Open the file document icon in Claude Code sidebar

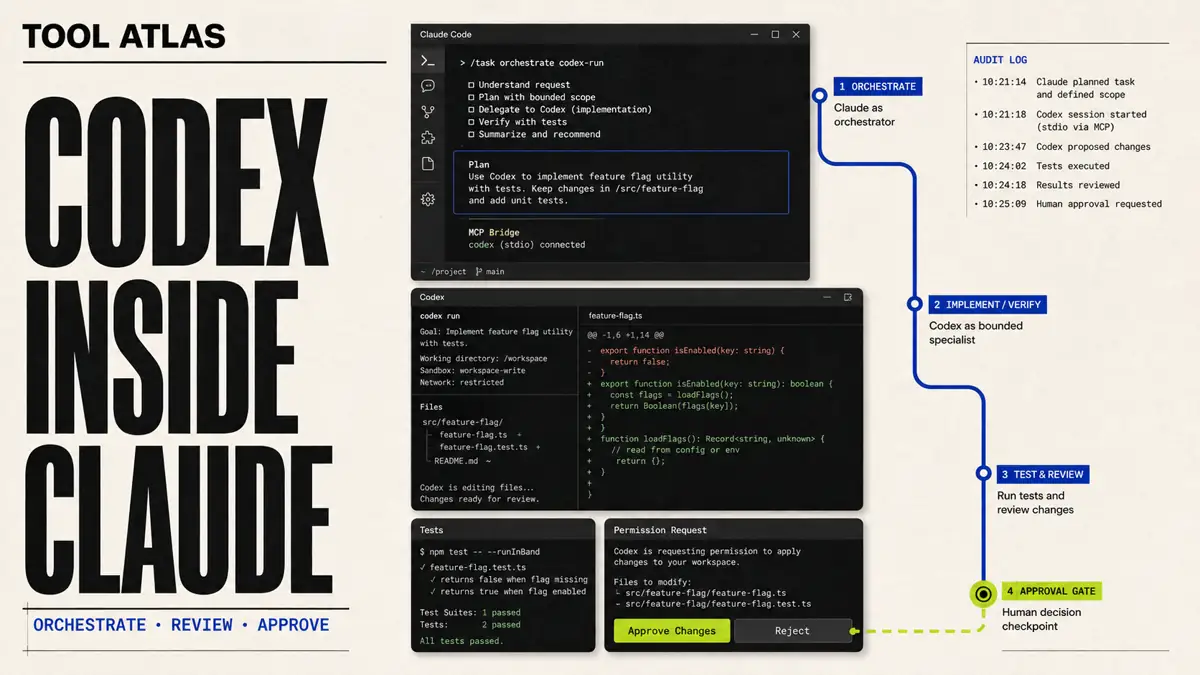[x=428, y=163]
